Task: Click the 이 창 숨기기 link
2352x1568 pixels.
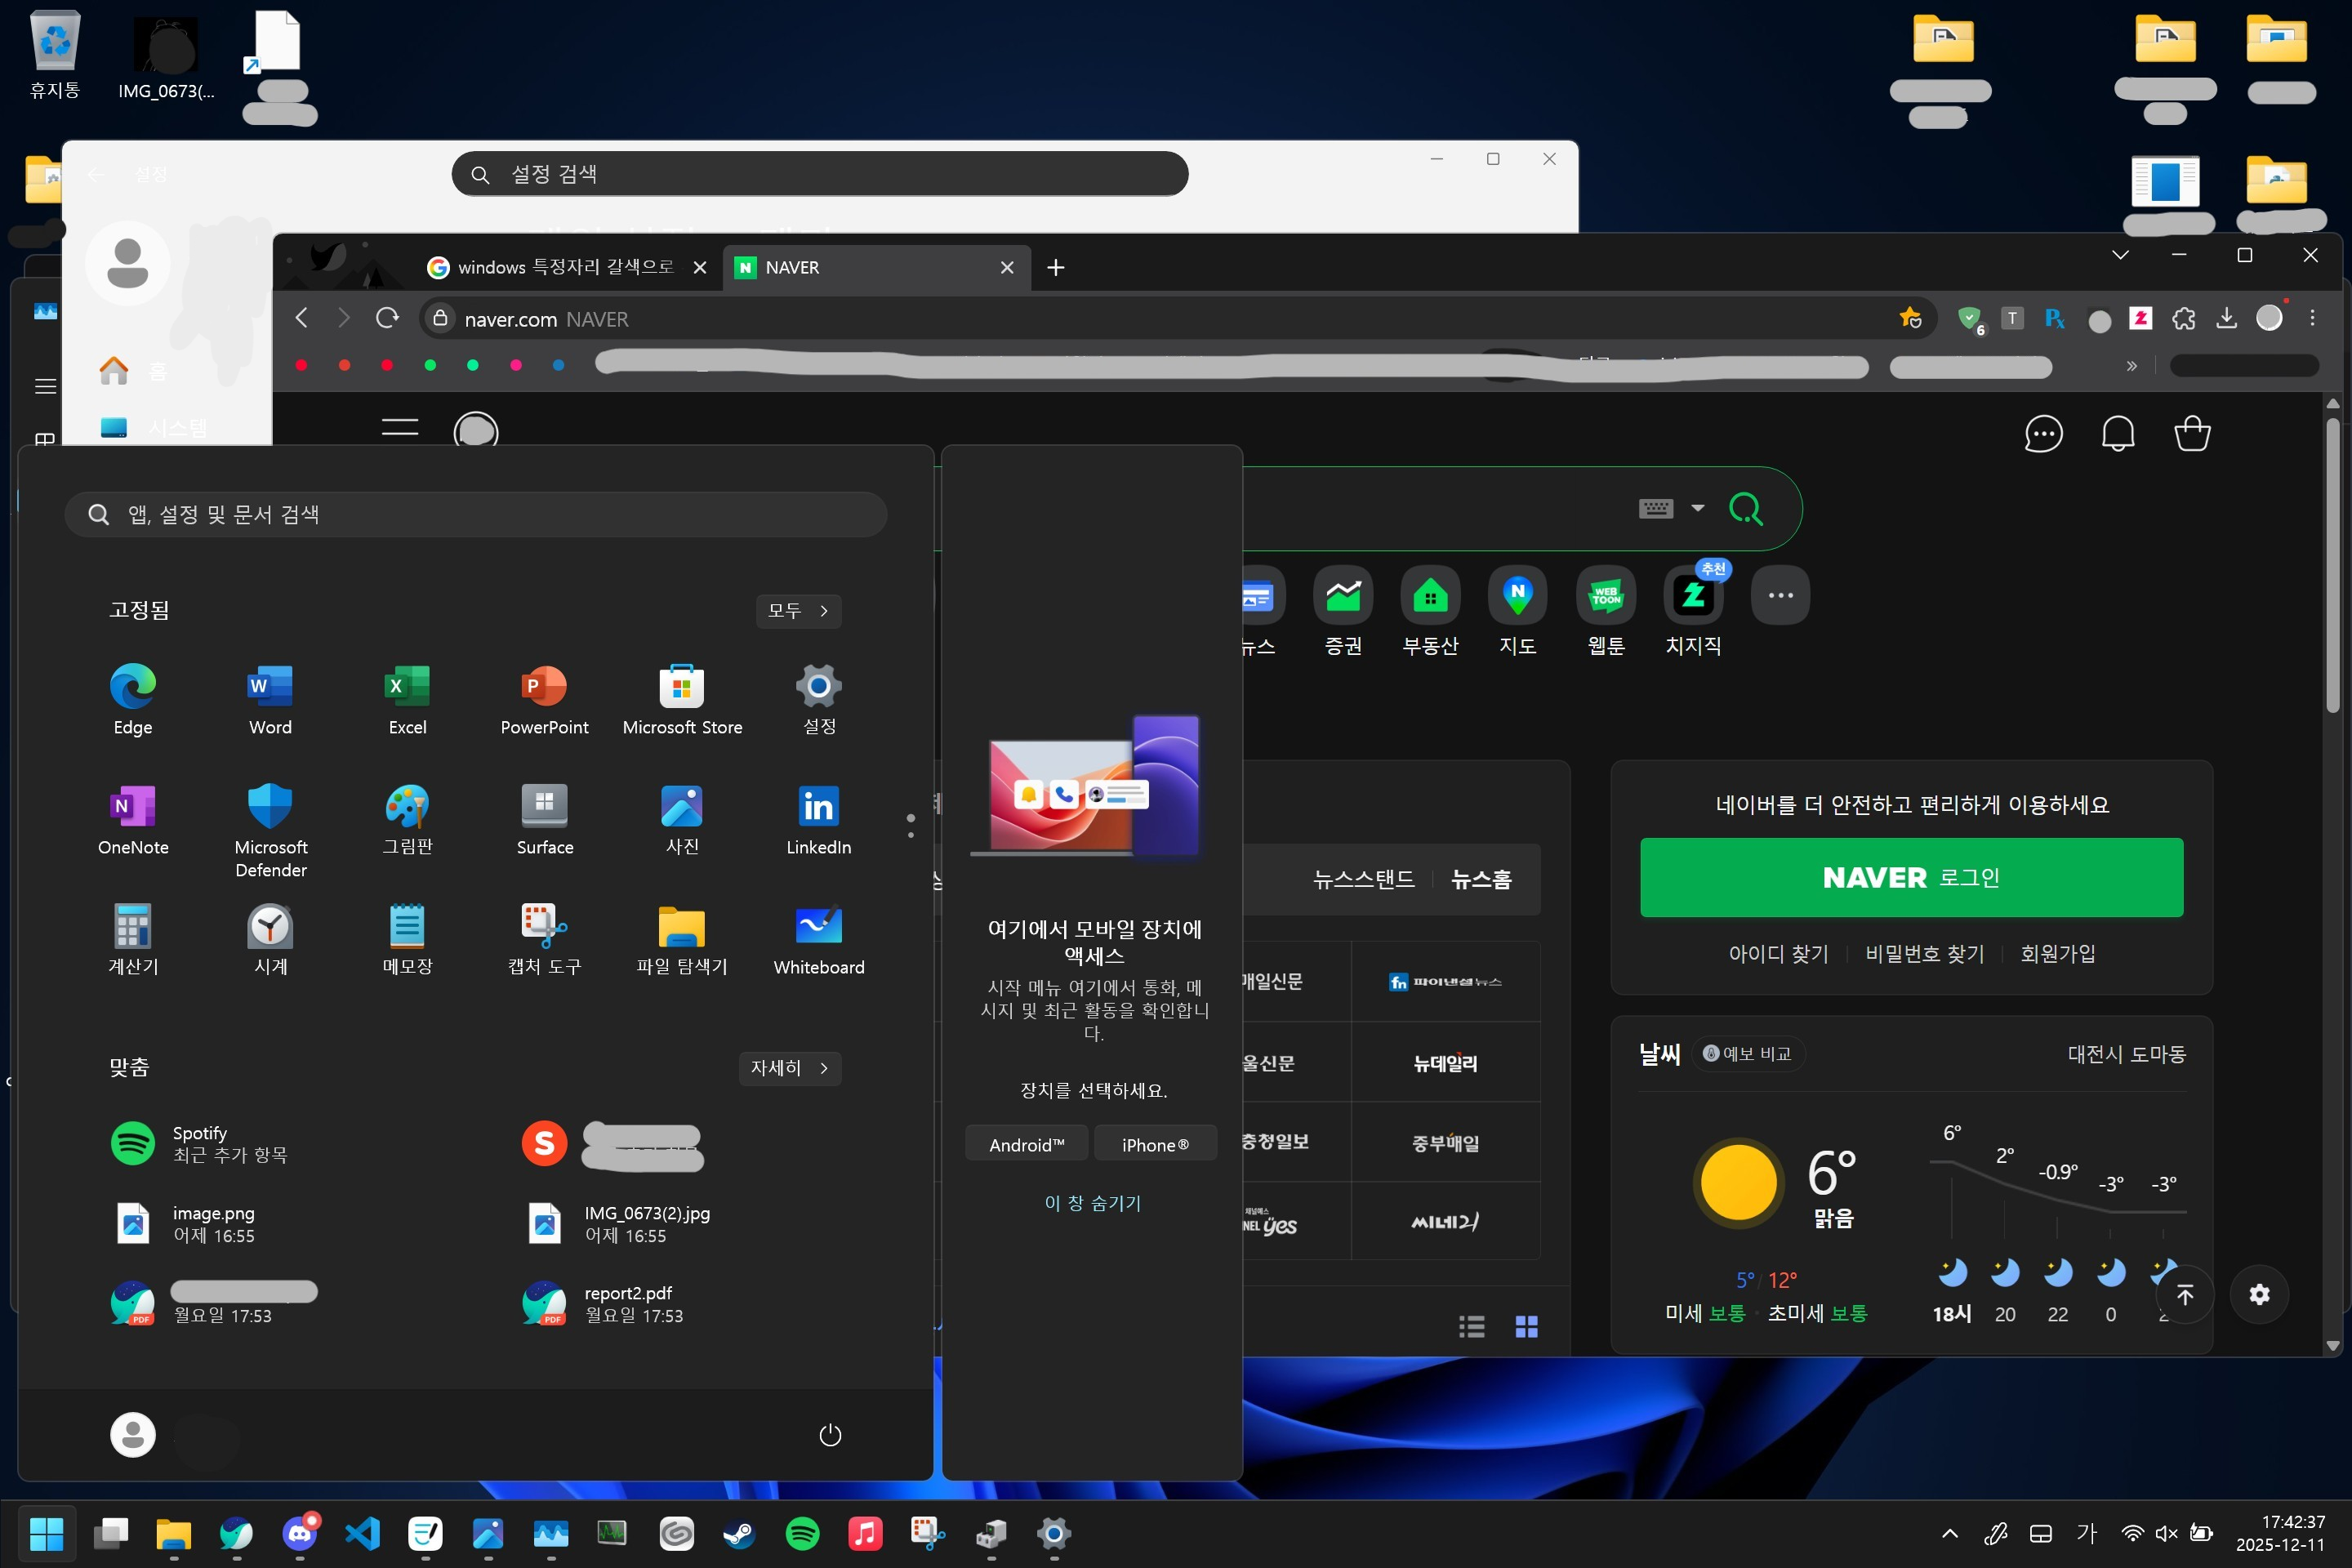Action: pyautogui.click(x=1092, y=1202)
